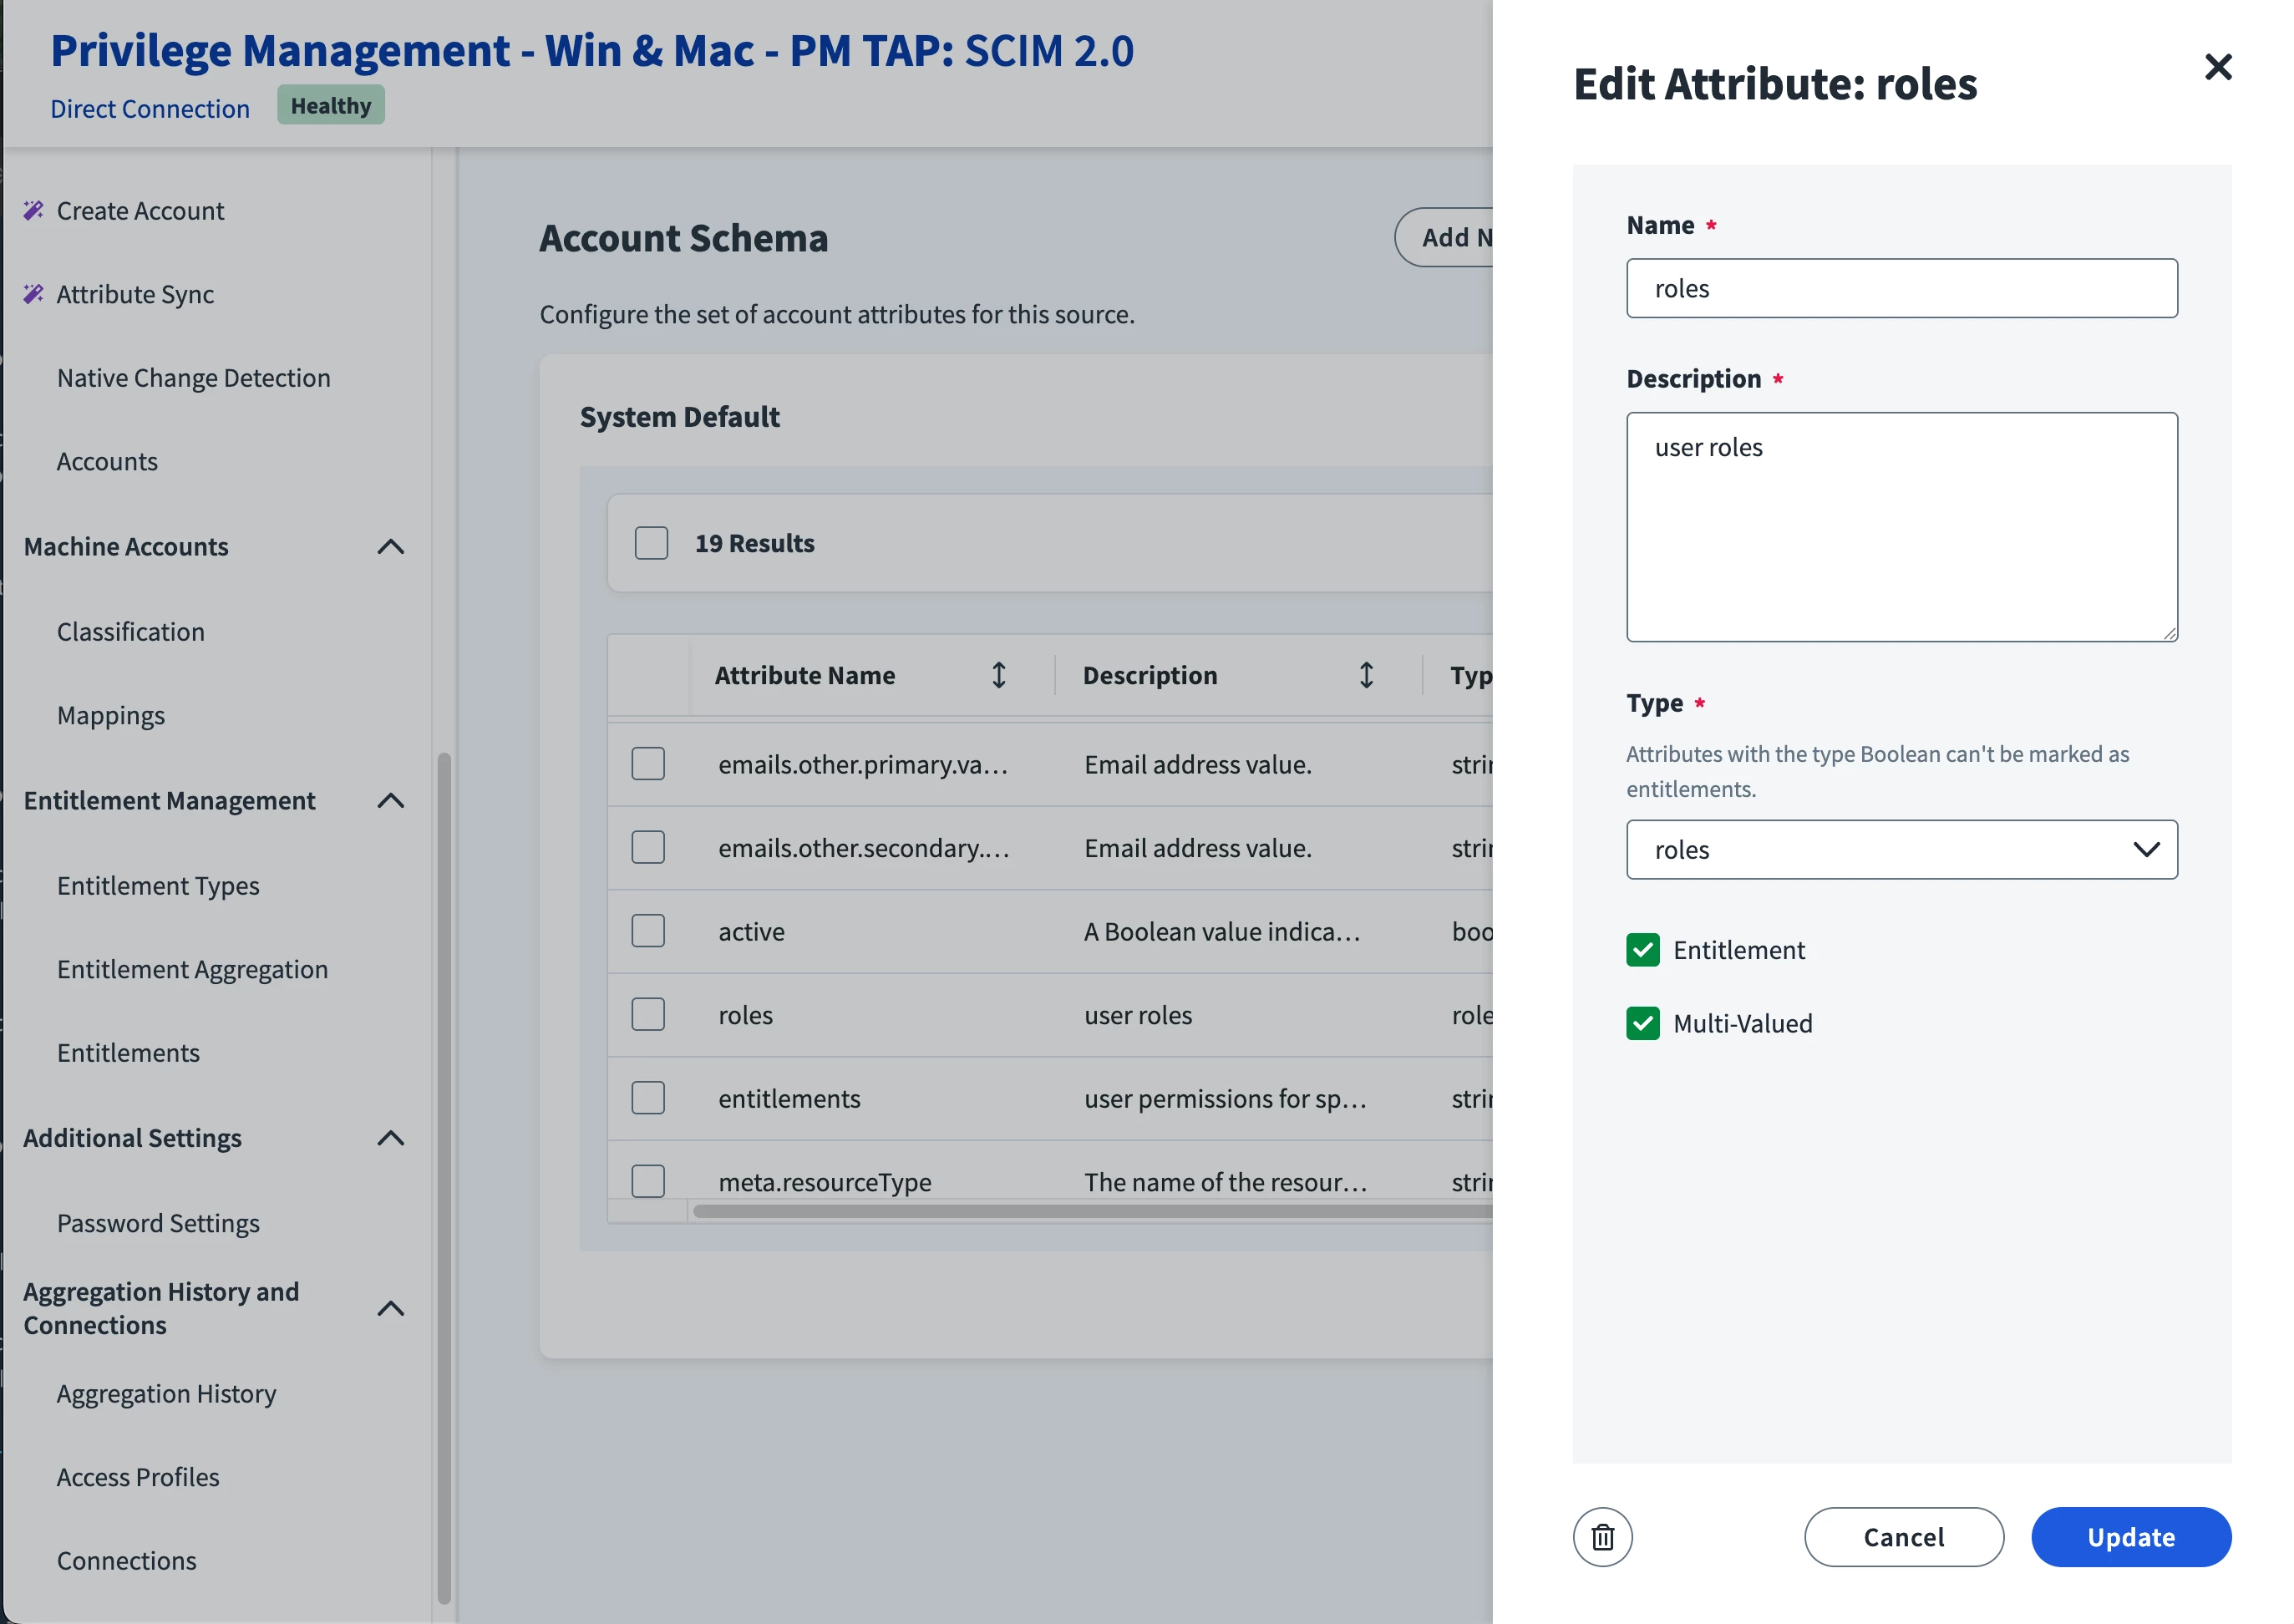Check the meta.resourceType row checkbox
This screenshot has height=1624, width=2294.
[x=648, y=1181]
